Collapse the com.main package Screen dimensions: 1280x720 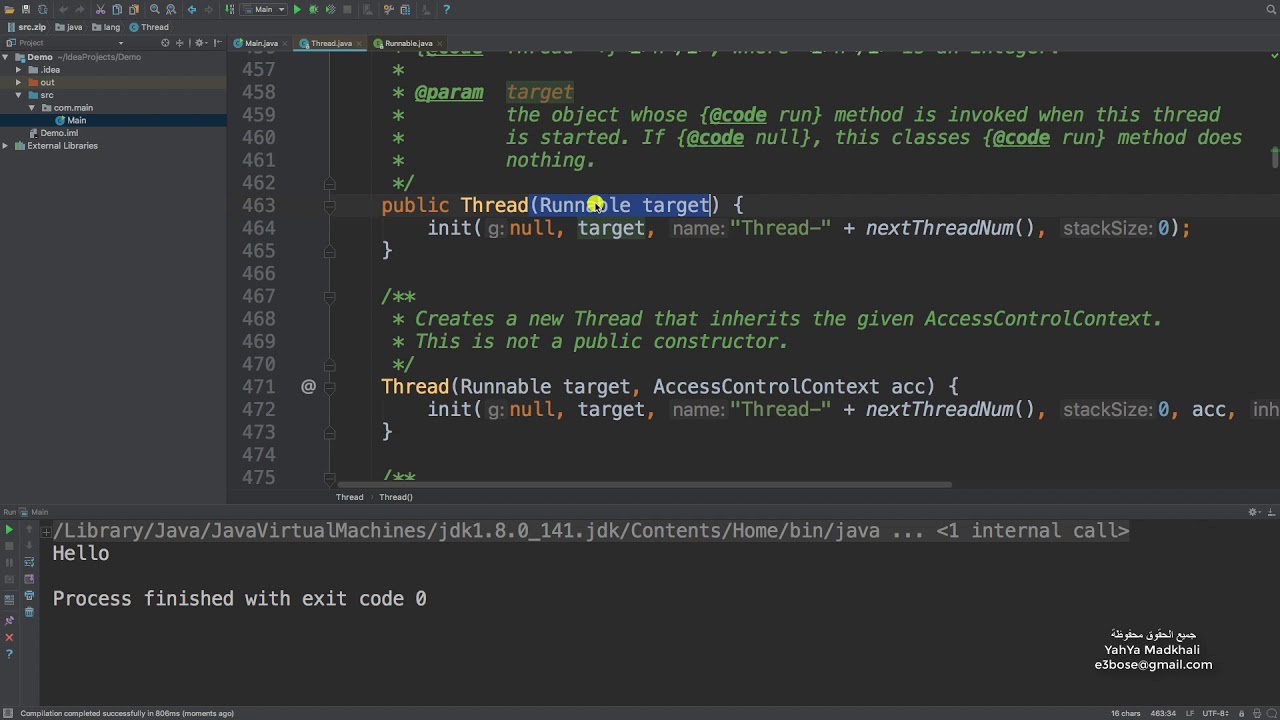31,107
